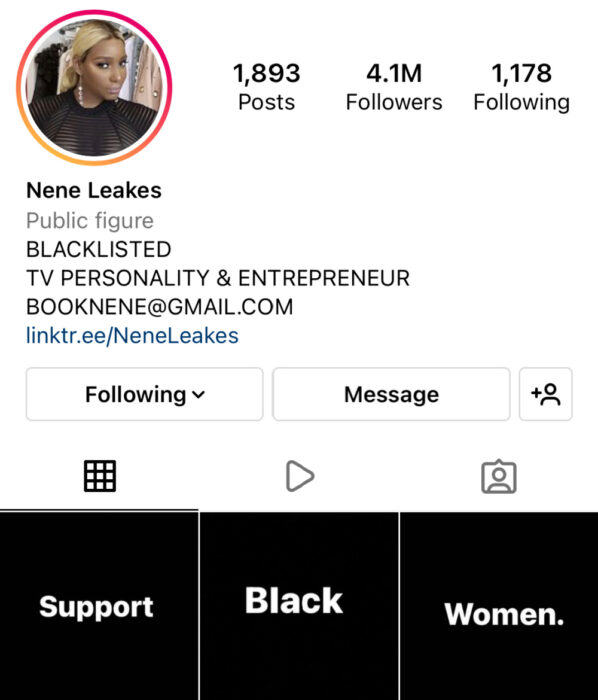Open the 'Black' post thumbnail
This screenshot has width=598, height=700.
[x=299, y=606]
